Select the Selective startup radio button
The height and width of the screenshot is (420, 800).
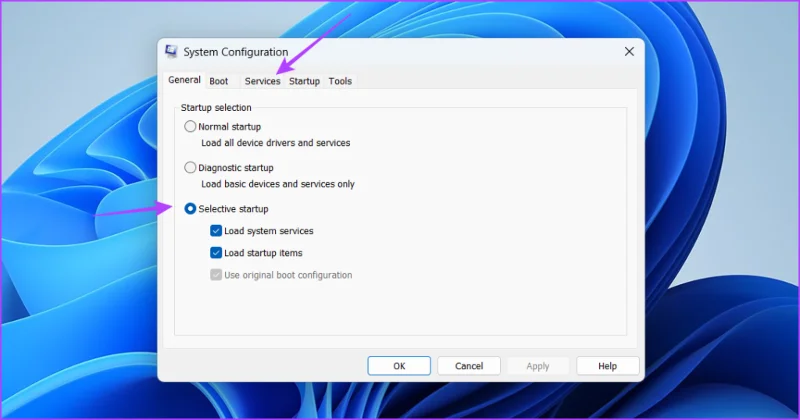tap(190, 209)
